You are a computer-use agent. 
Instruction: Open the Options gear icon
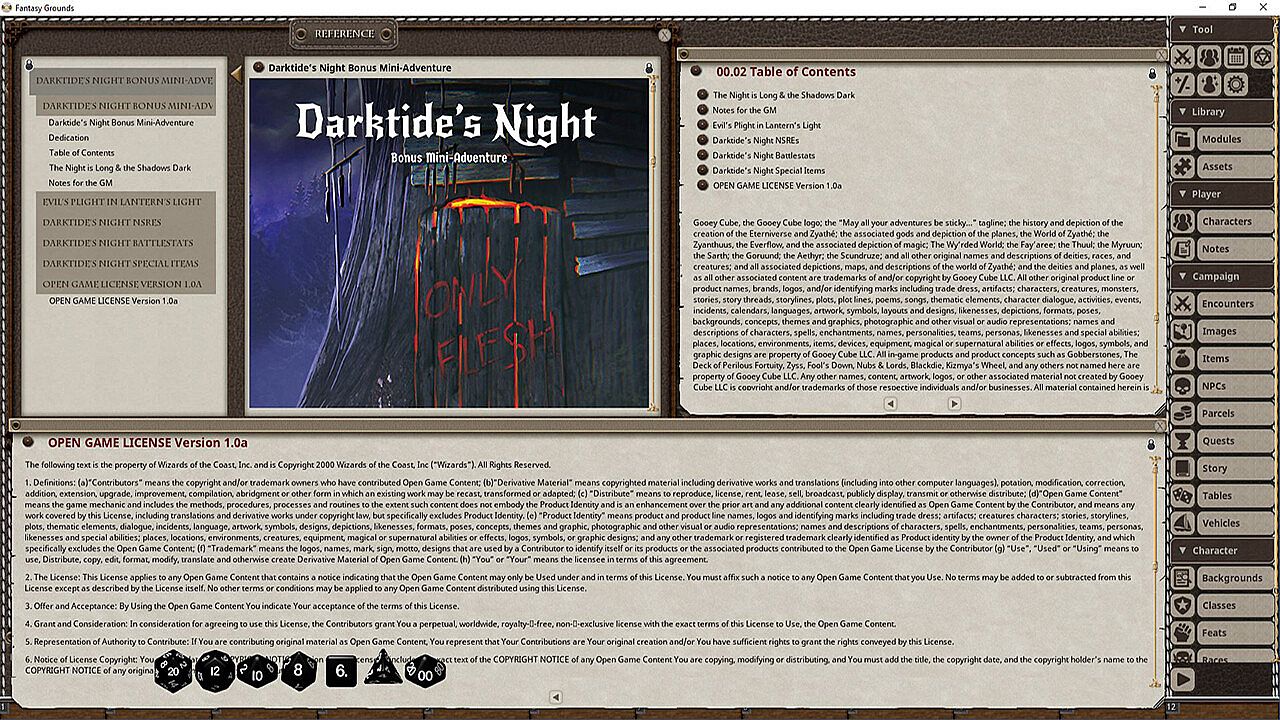point(1235,84)
